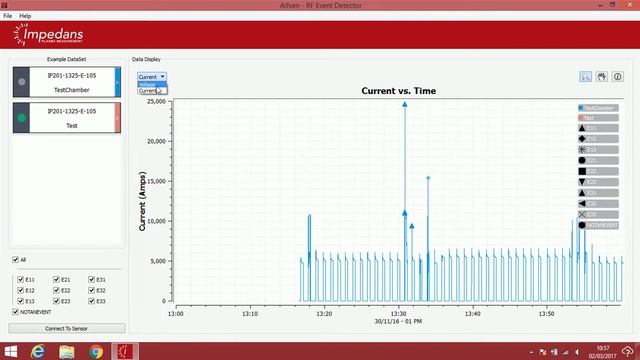Click the power tray icon
This screenshot has width=640, height=360.
[554, 352]
